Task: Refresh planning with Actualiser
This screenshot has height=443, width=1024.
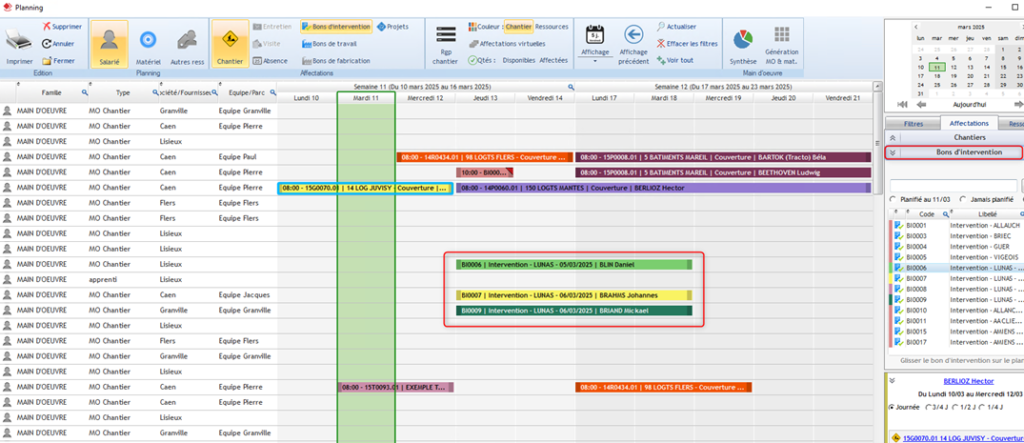Action: pos(677,27)
